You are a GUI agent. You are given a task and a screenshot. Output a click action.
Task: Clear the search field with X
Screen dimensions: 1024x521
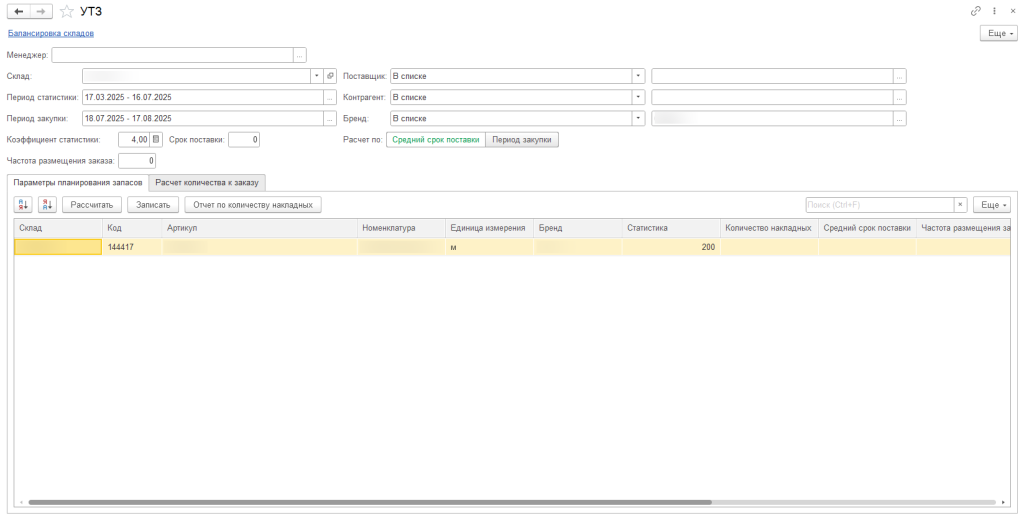[960, 204]
